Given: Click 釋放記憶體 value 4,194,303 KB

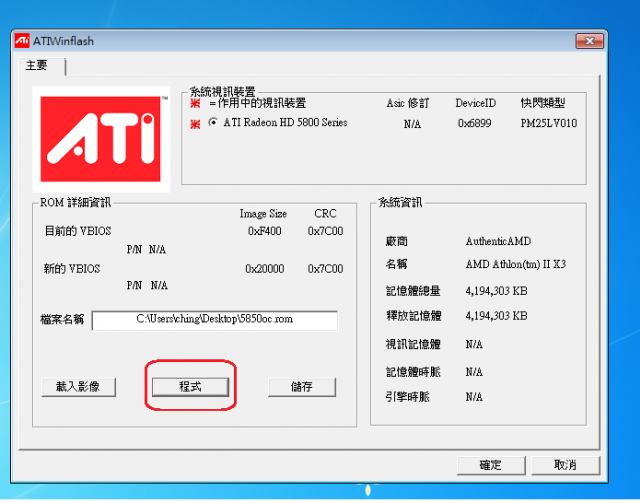Looking at the screenshot, I should point(496,316).
